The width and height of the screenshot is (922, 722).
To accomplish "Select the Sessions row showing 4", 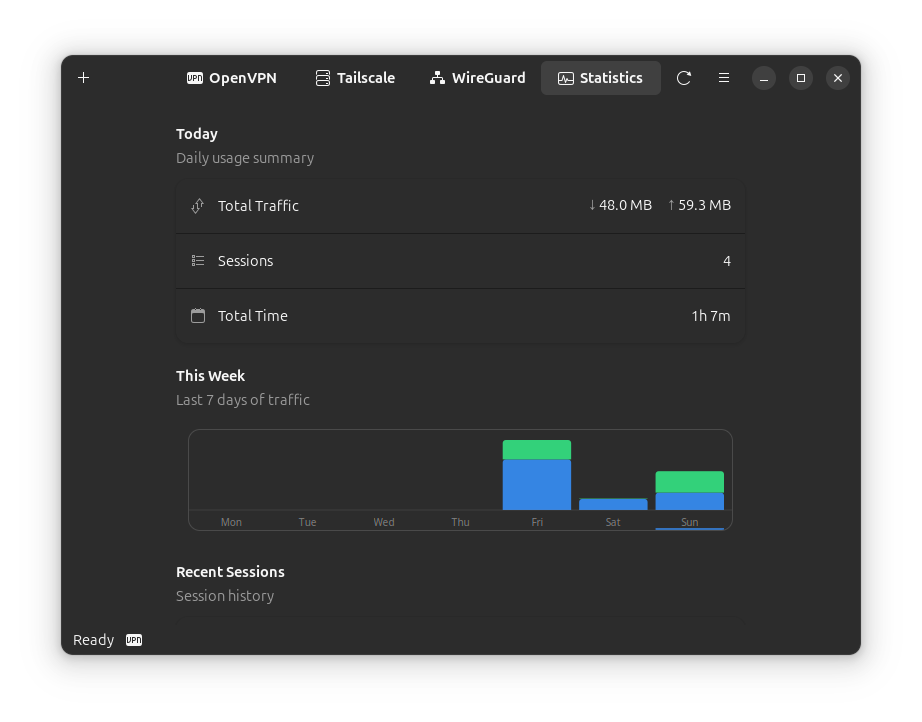I will click(x=460, y=260).
